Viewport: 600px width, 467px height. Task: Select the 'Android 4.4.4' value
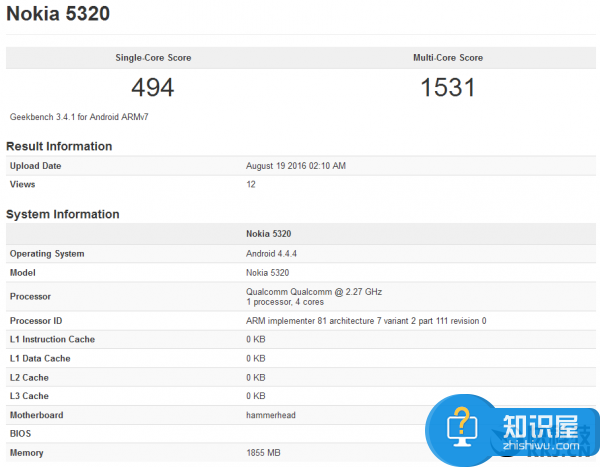271,254
